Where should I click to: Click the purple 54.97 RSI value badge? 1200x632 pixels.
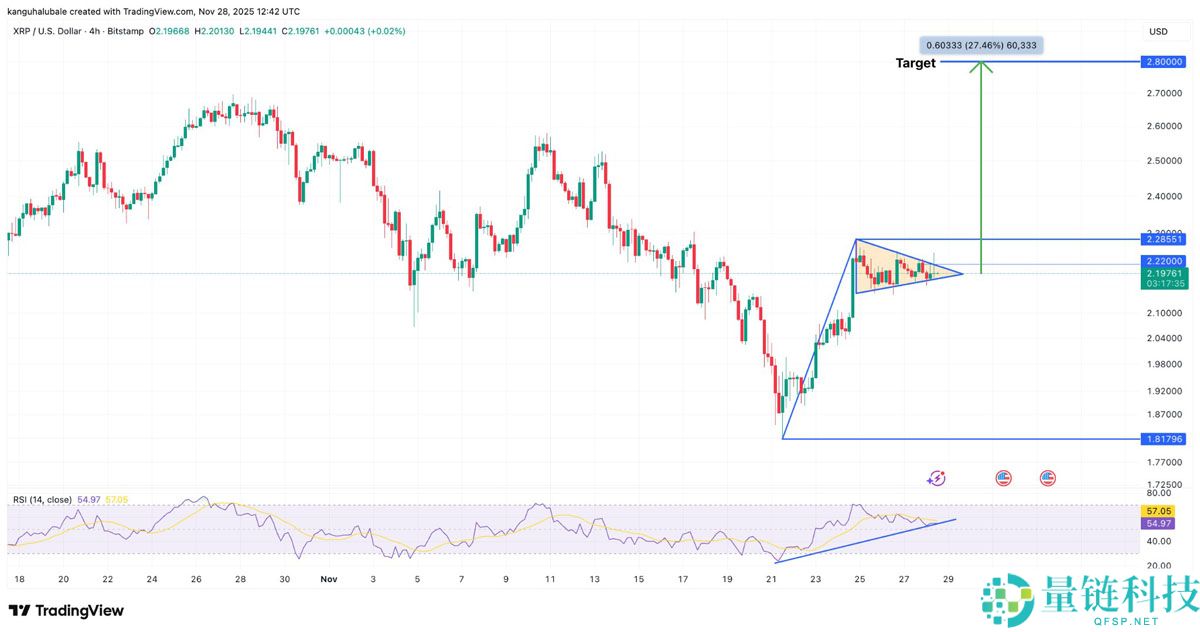tap(1157, 523)
